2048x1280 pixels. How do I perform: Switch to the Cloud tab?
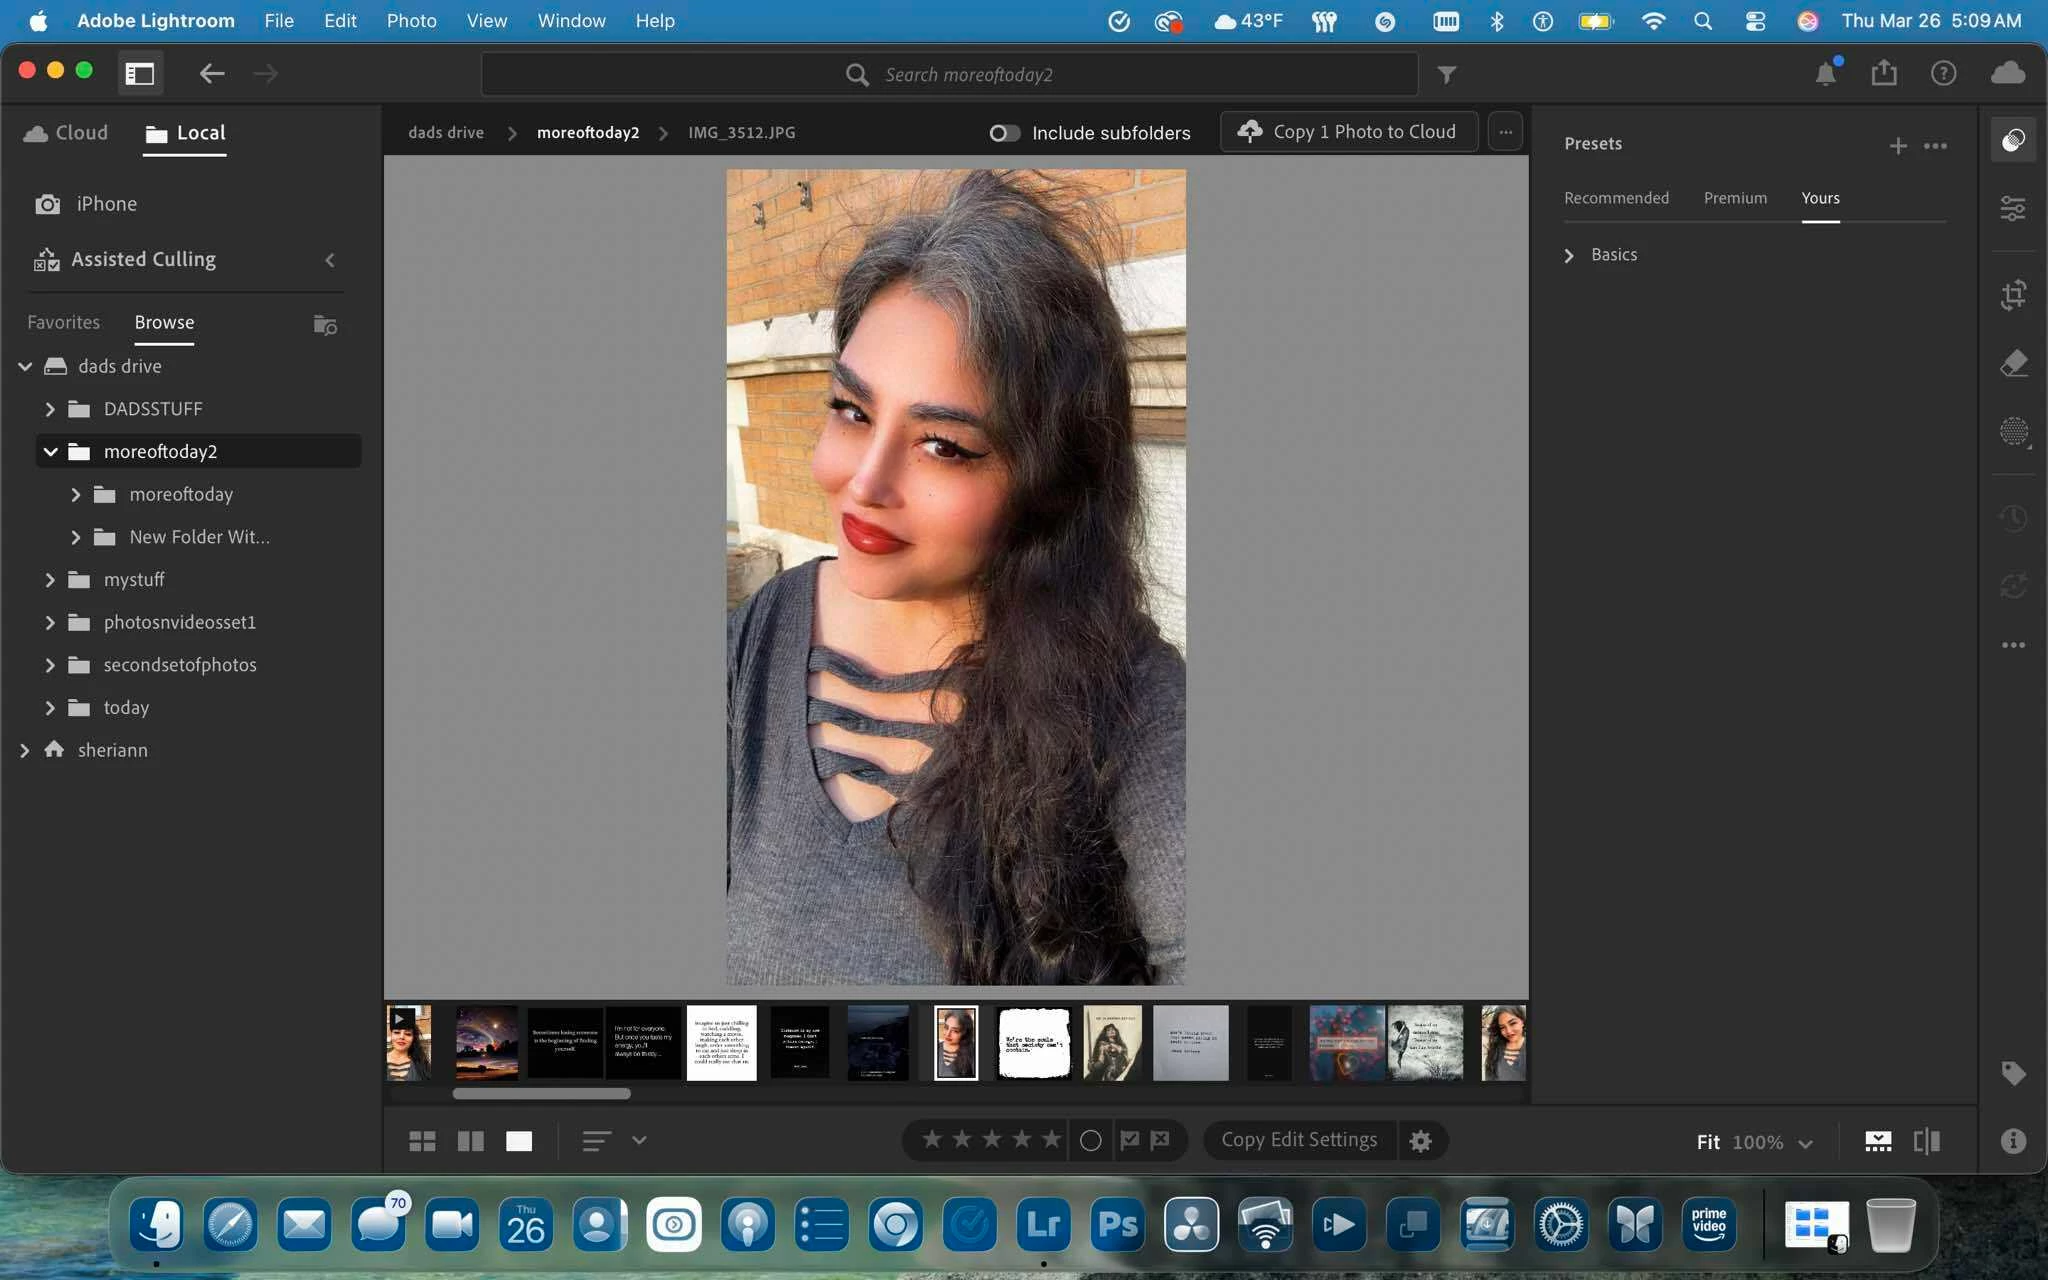point(66,133)
